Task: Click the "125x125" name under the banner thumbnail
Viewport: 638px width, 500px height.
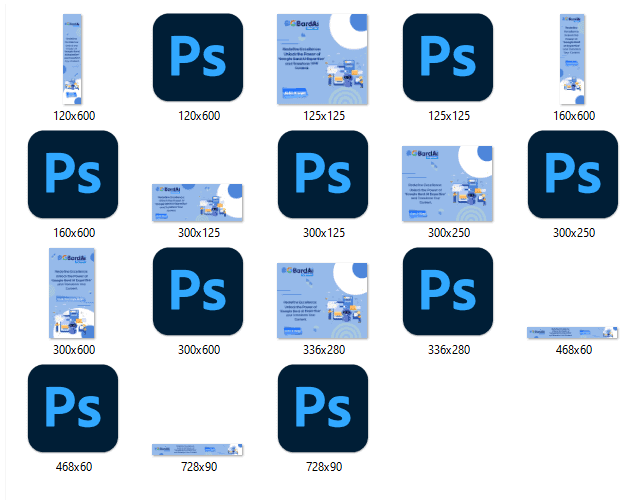Action: point(324,116)
